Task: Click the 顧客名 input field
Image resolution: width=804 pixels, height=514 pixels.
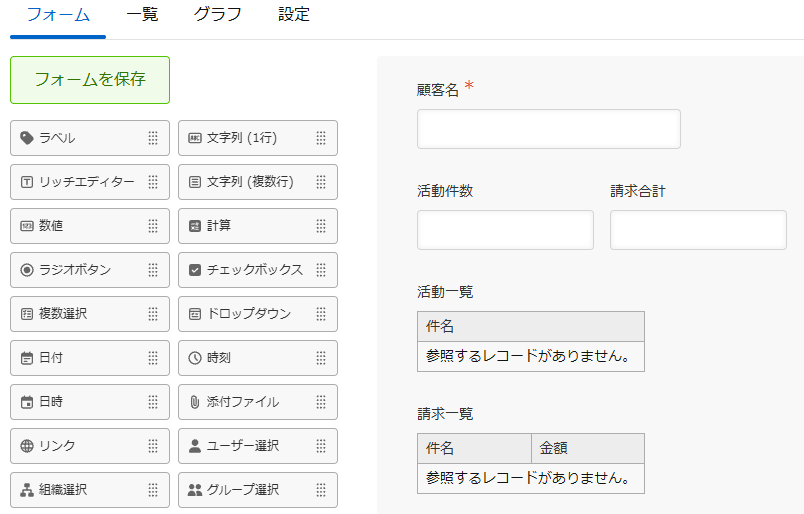Action: pos(549,129)
